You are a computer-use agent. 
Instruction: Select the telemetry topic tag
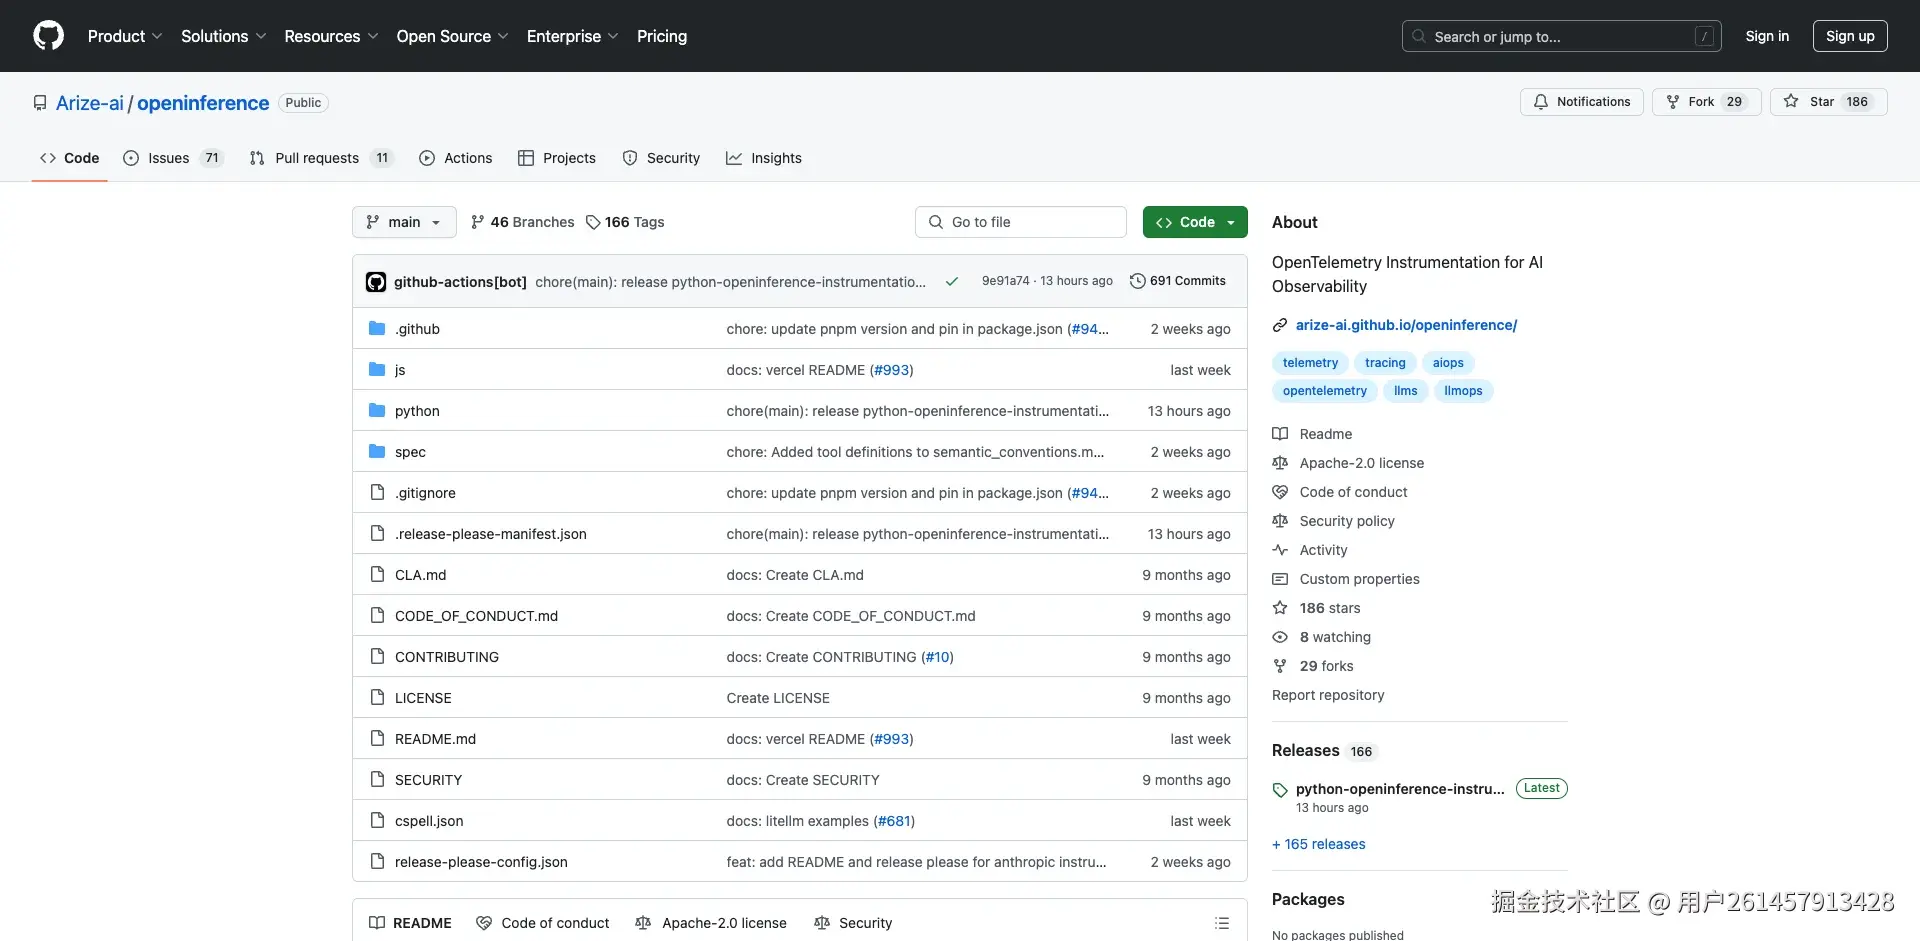[1310, 363]
